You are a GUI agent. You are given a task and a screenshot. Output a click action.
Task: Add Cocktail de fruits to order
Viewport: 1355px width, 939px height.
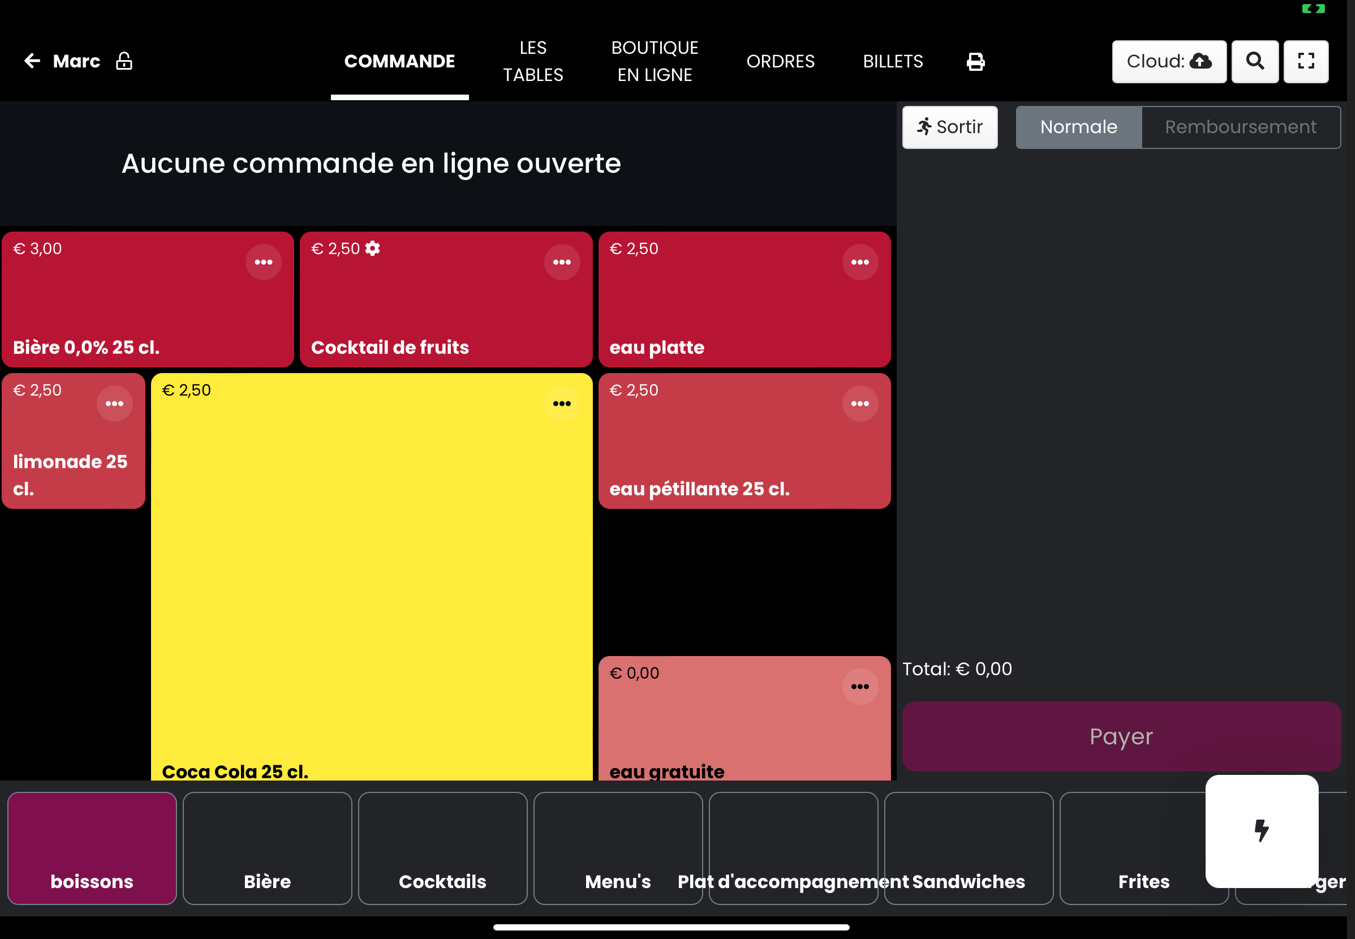pos(446,300)
